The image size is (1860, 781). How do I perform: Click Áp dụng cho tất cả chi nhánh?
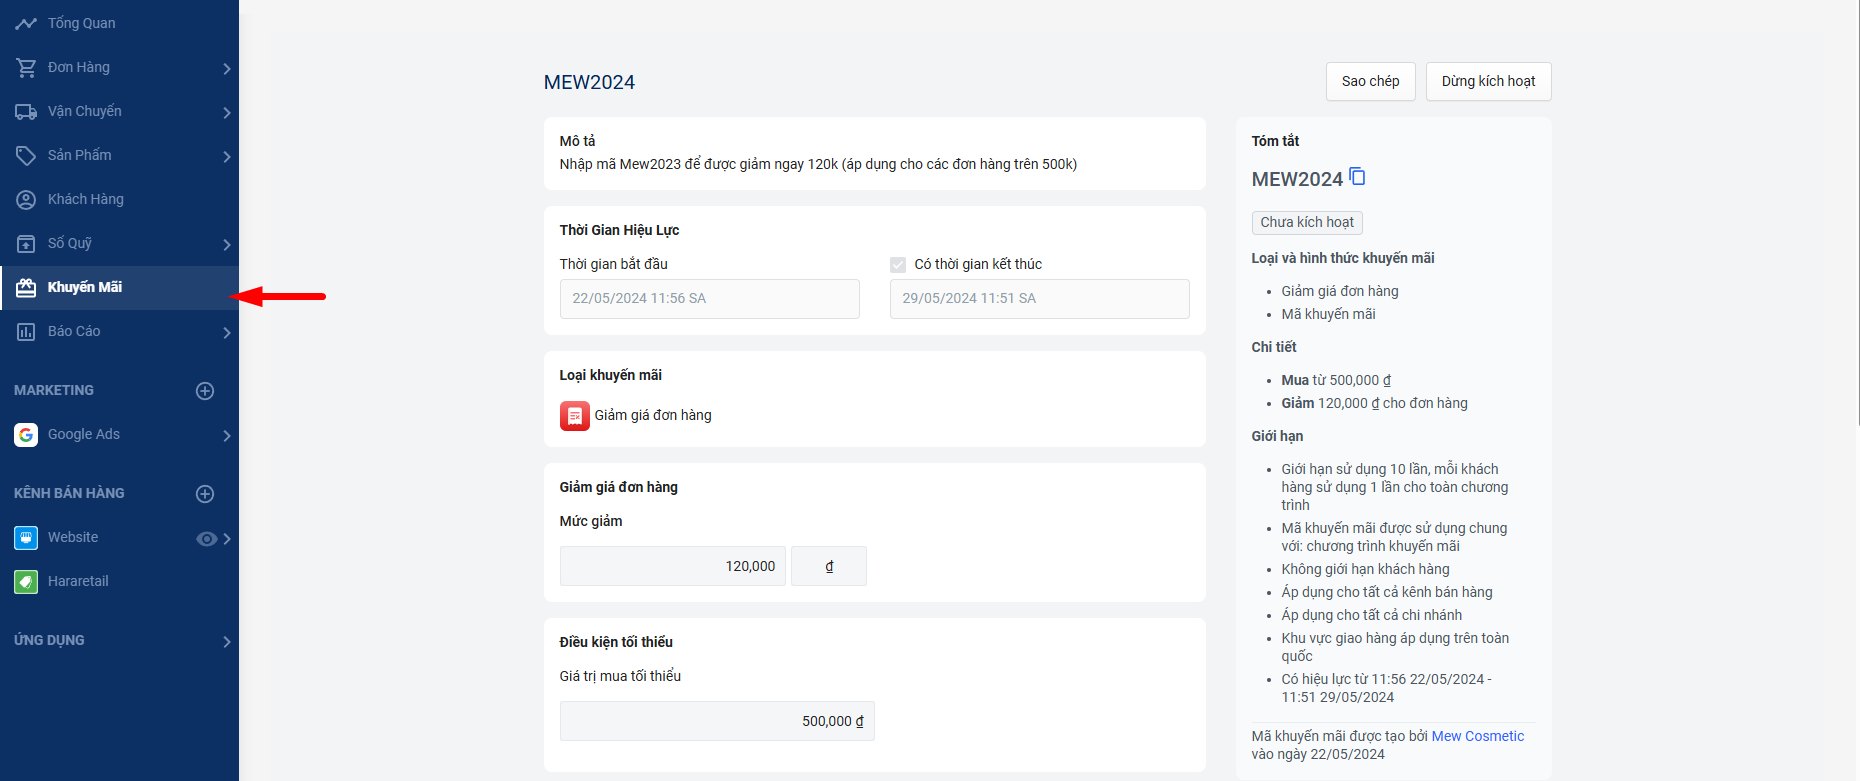(x=1372, y=615)
